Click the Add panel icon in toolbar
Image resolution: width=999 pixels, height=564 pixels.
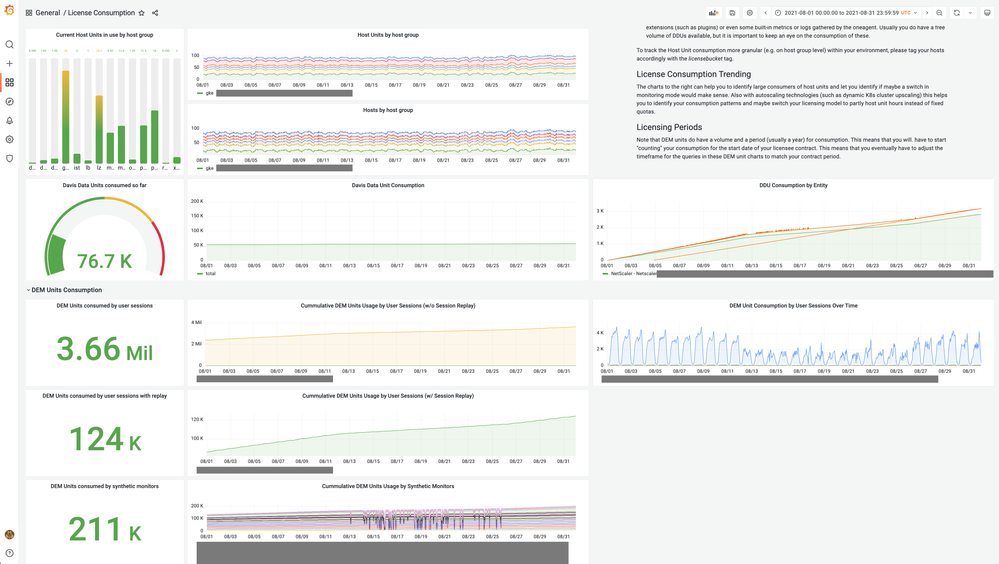(714, 13)
